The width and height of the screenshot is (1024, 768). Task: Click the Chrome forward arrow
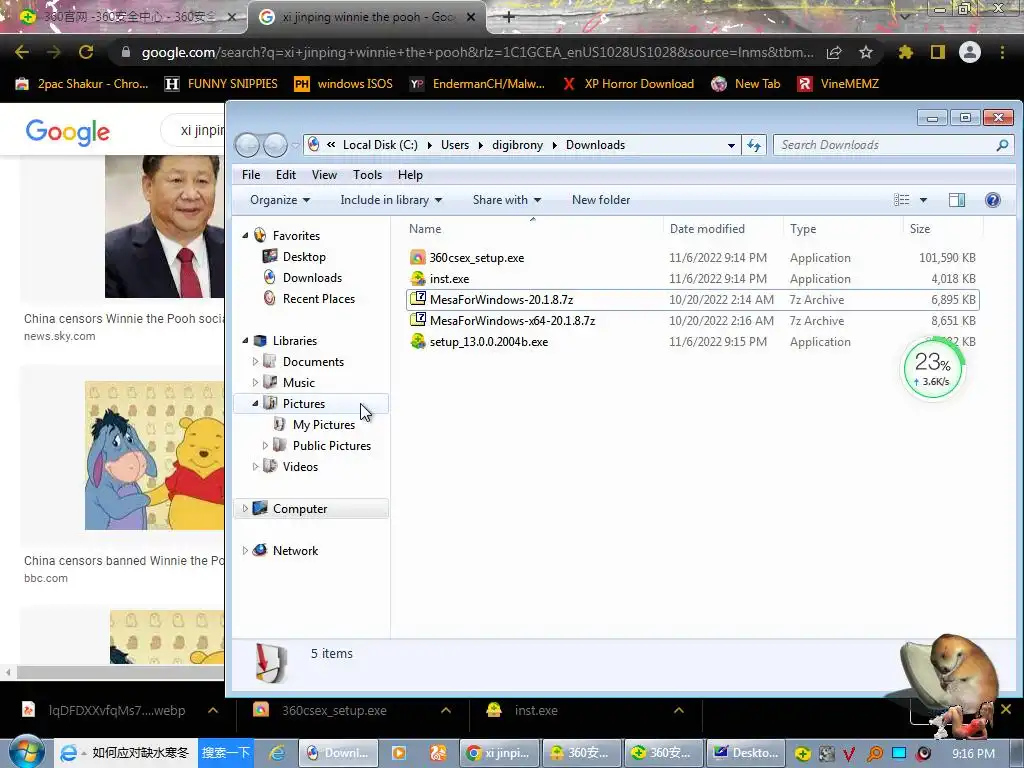coord(54,52)
